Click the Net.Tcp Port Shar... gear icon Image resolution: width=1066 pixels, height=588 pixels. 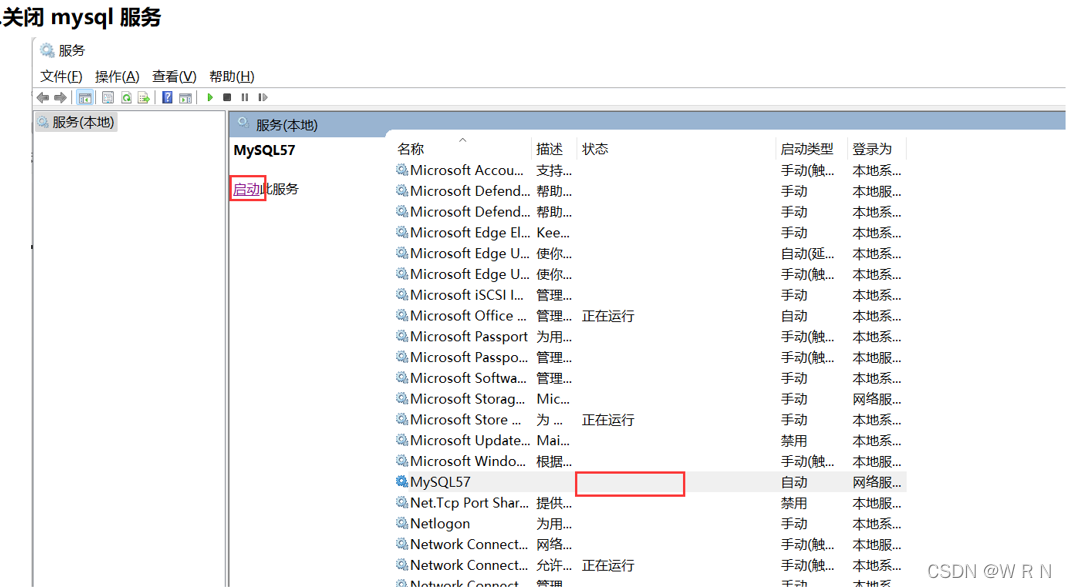coord(402,502)
